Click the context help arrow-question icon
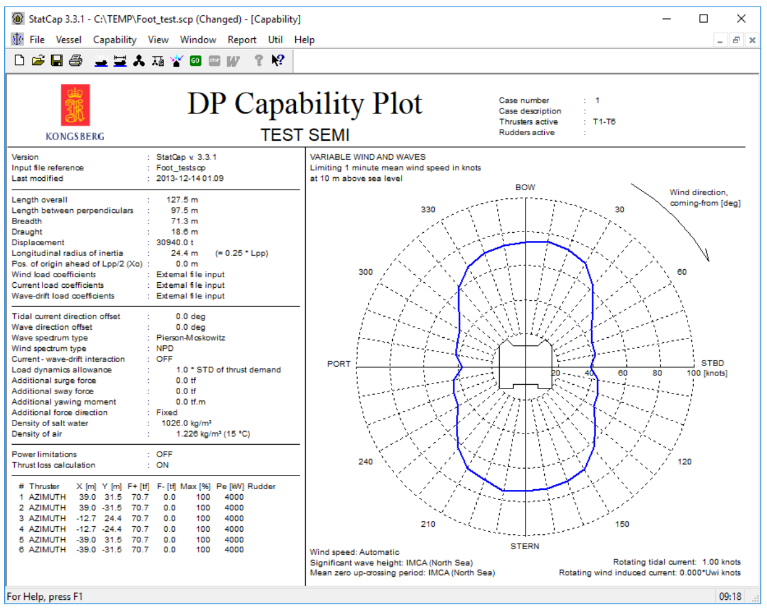Image resolution: width=767 pixels, height=608 pixels. pos(277,61)
